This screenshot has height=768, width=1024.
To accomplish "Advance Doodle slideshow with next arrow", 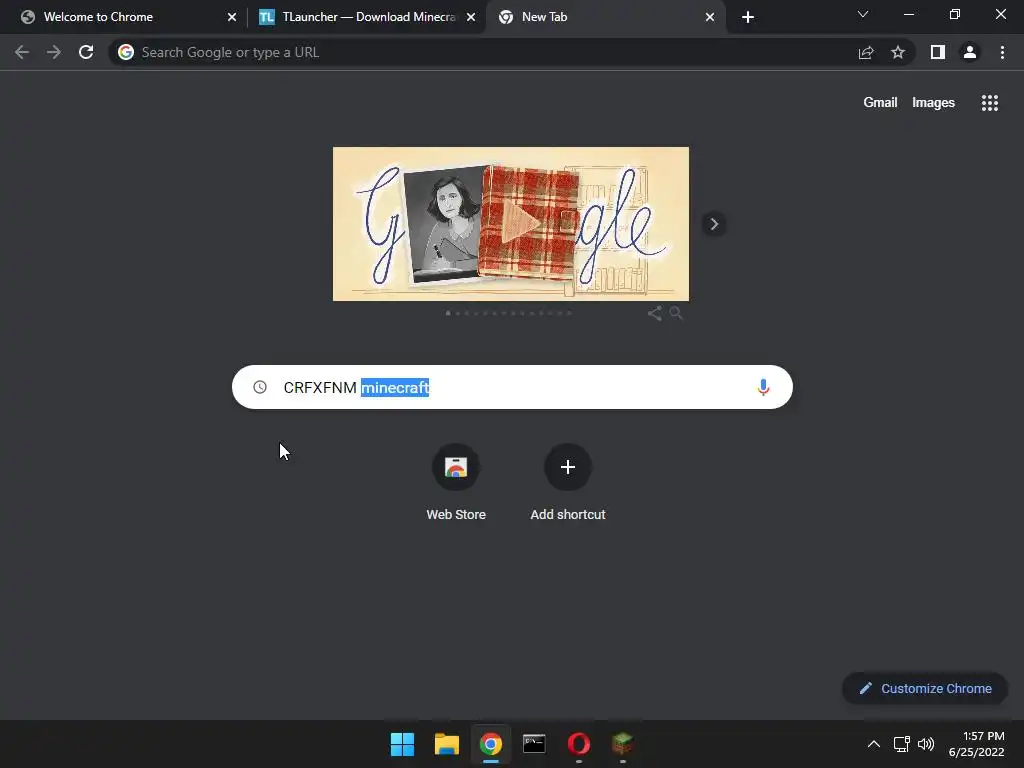I will pyautogui.click(x=714, y=224).
